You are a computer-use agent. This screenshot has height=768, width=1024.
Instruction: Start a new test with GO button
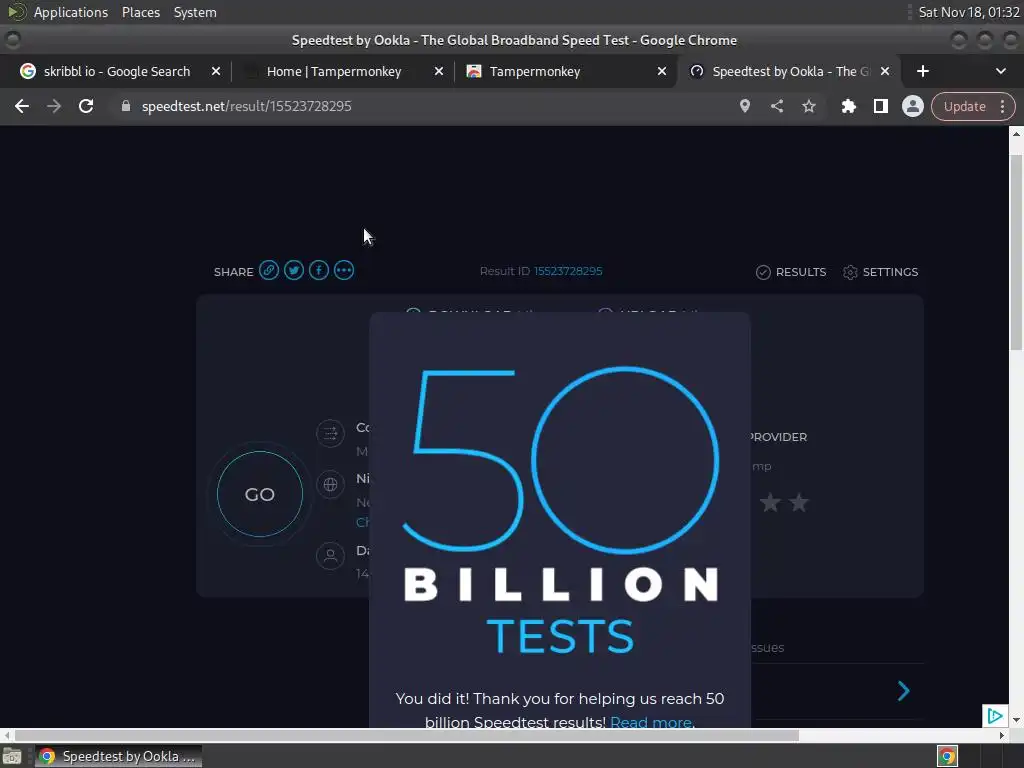(260, 494)
